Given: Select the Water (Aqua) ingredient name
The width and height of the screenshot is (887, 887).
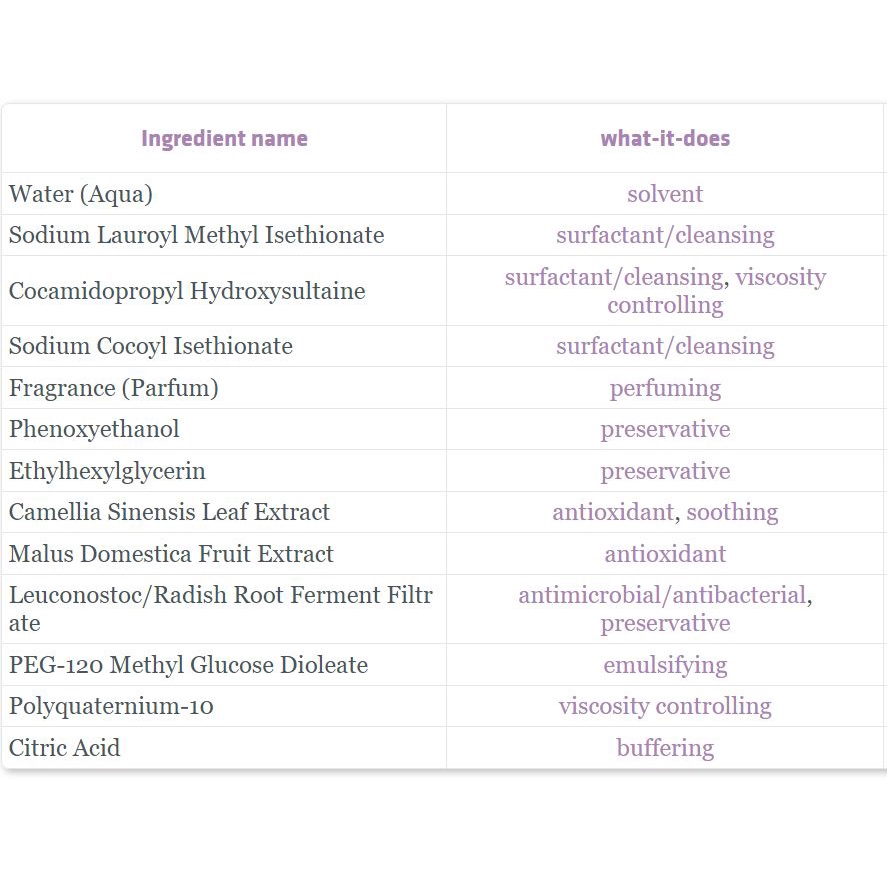Looking at the screenshot, I should [x=81, y=194].
